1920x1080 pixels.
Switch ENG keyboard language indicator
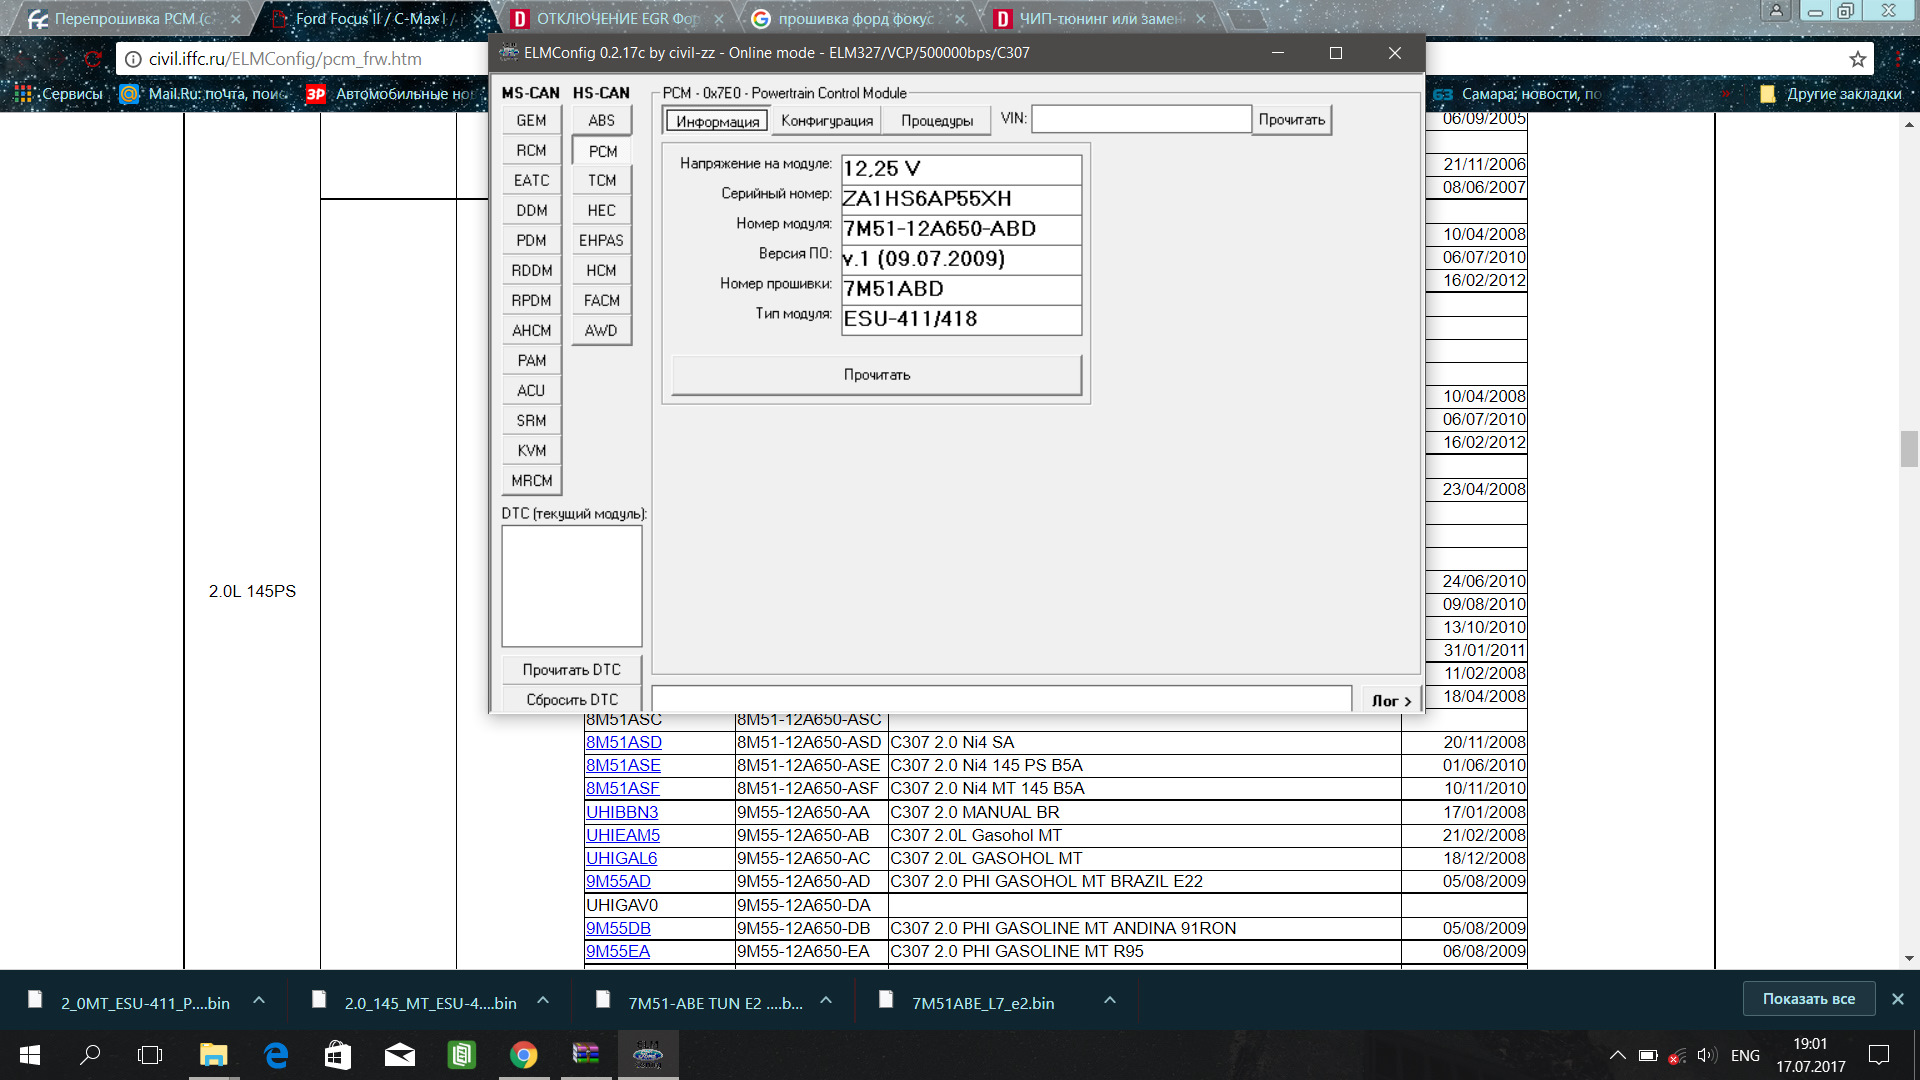pos(1745,1055)
